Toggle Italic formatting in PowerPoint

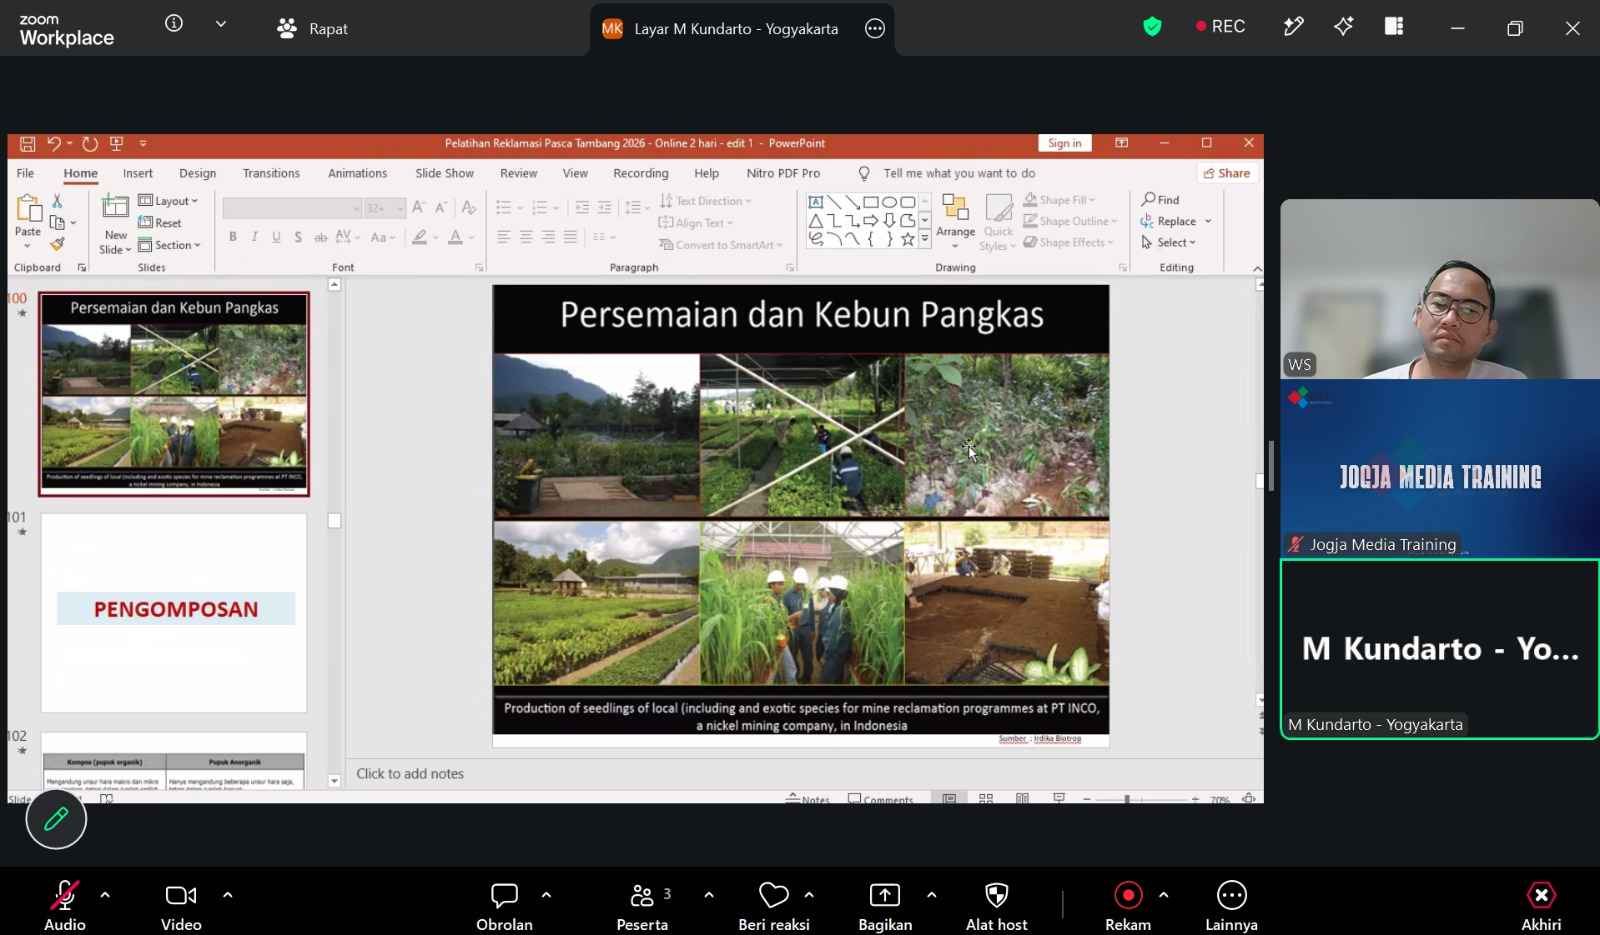(255, 237)
